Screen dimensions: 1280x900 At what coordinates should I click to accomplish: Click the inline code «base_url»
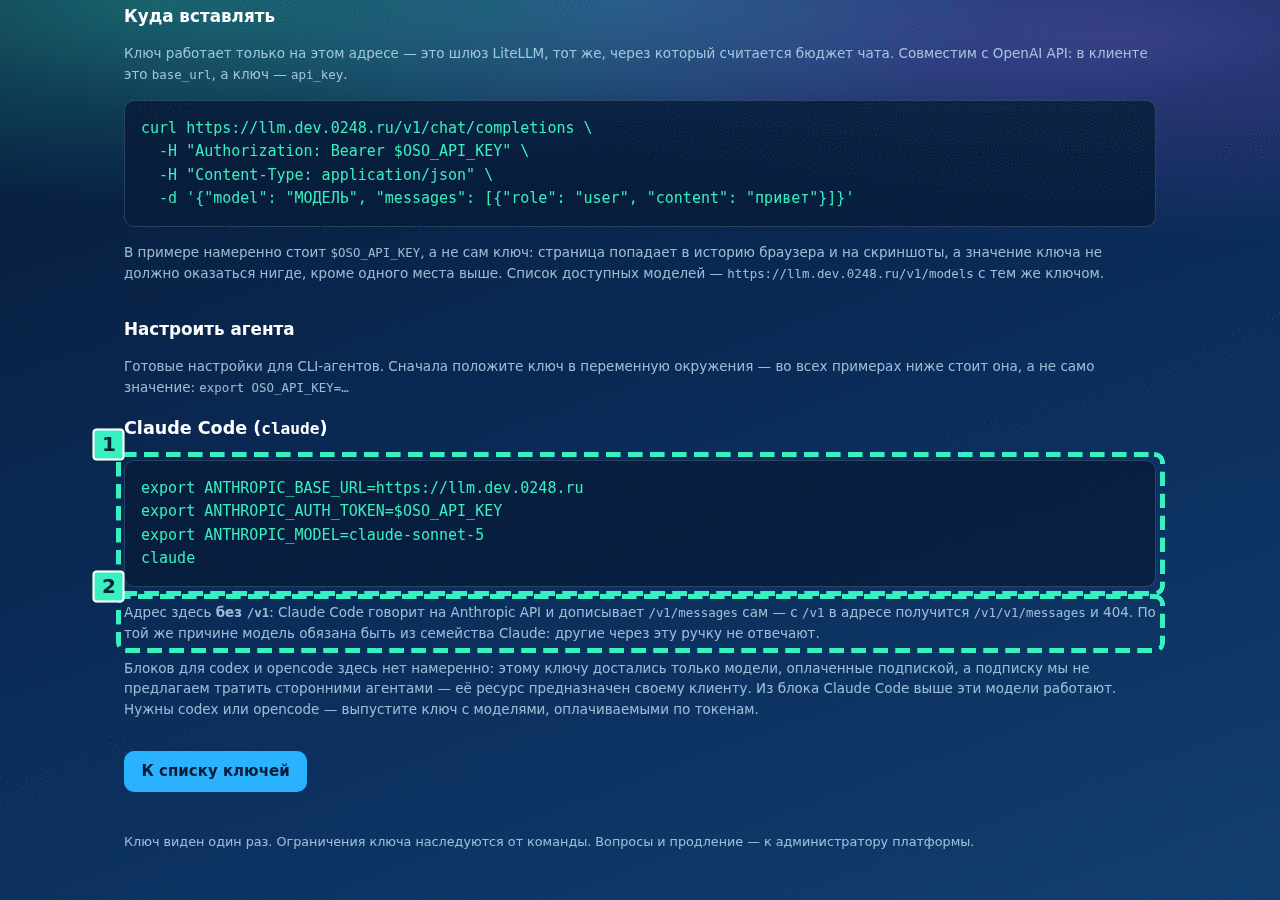click(x=181, y=75)
